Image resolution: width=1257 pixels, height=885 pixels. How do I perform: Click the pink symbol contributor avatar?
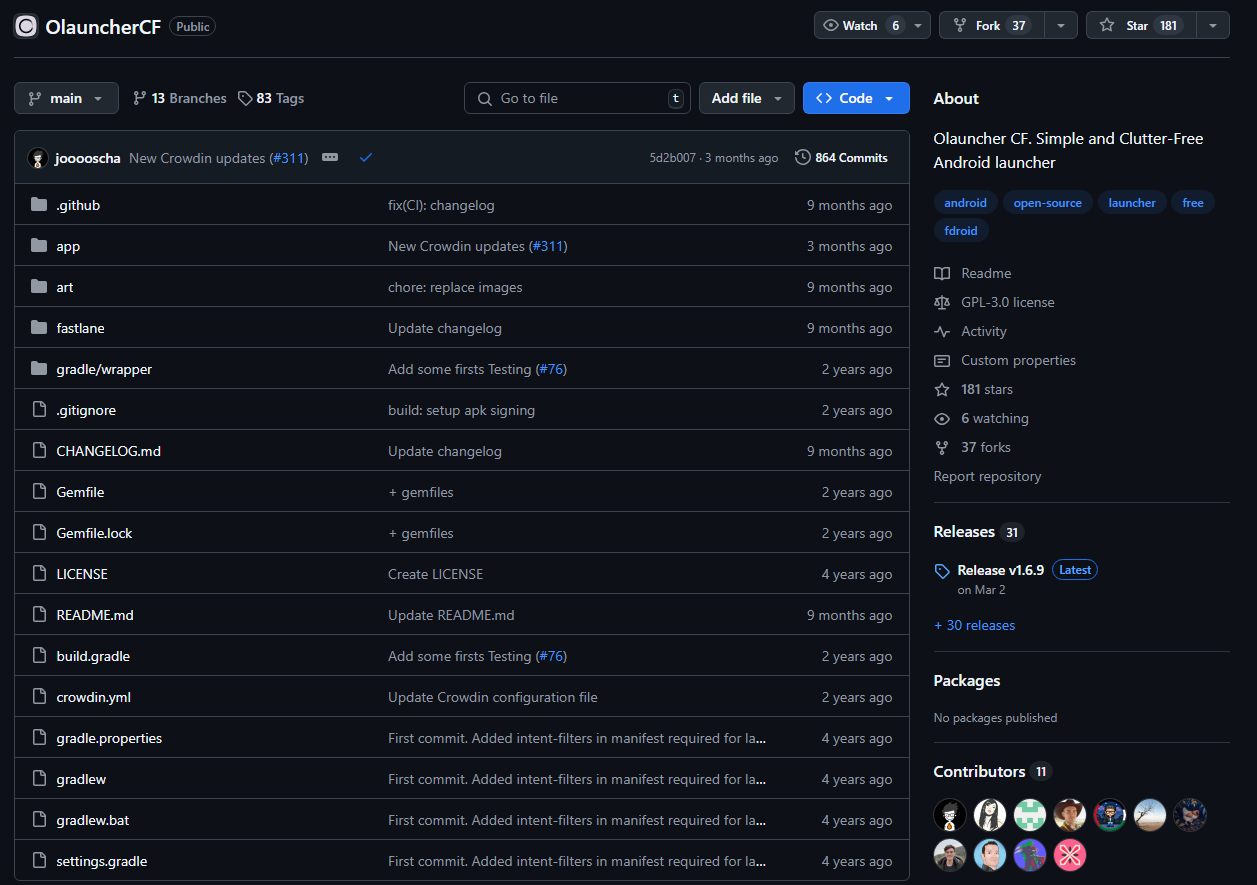[x=1070, y=855]
